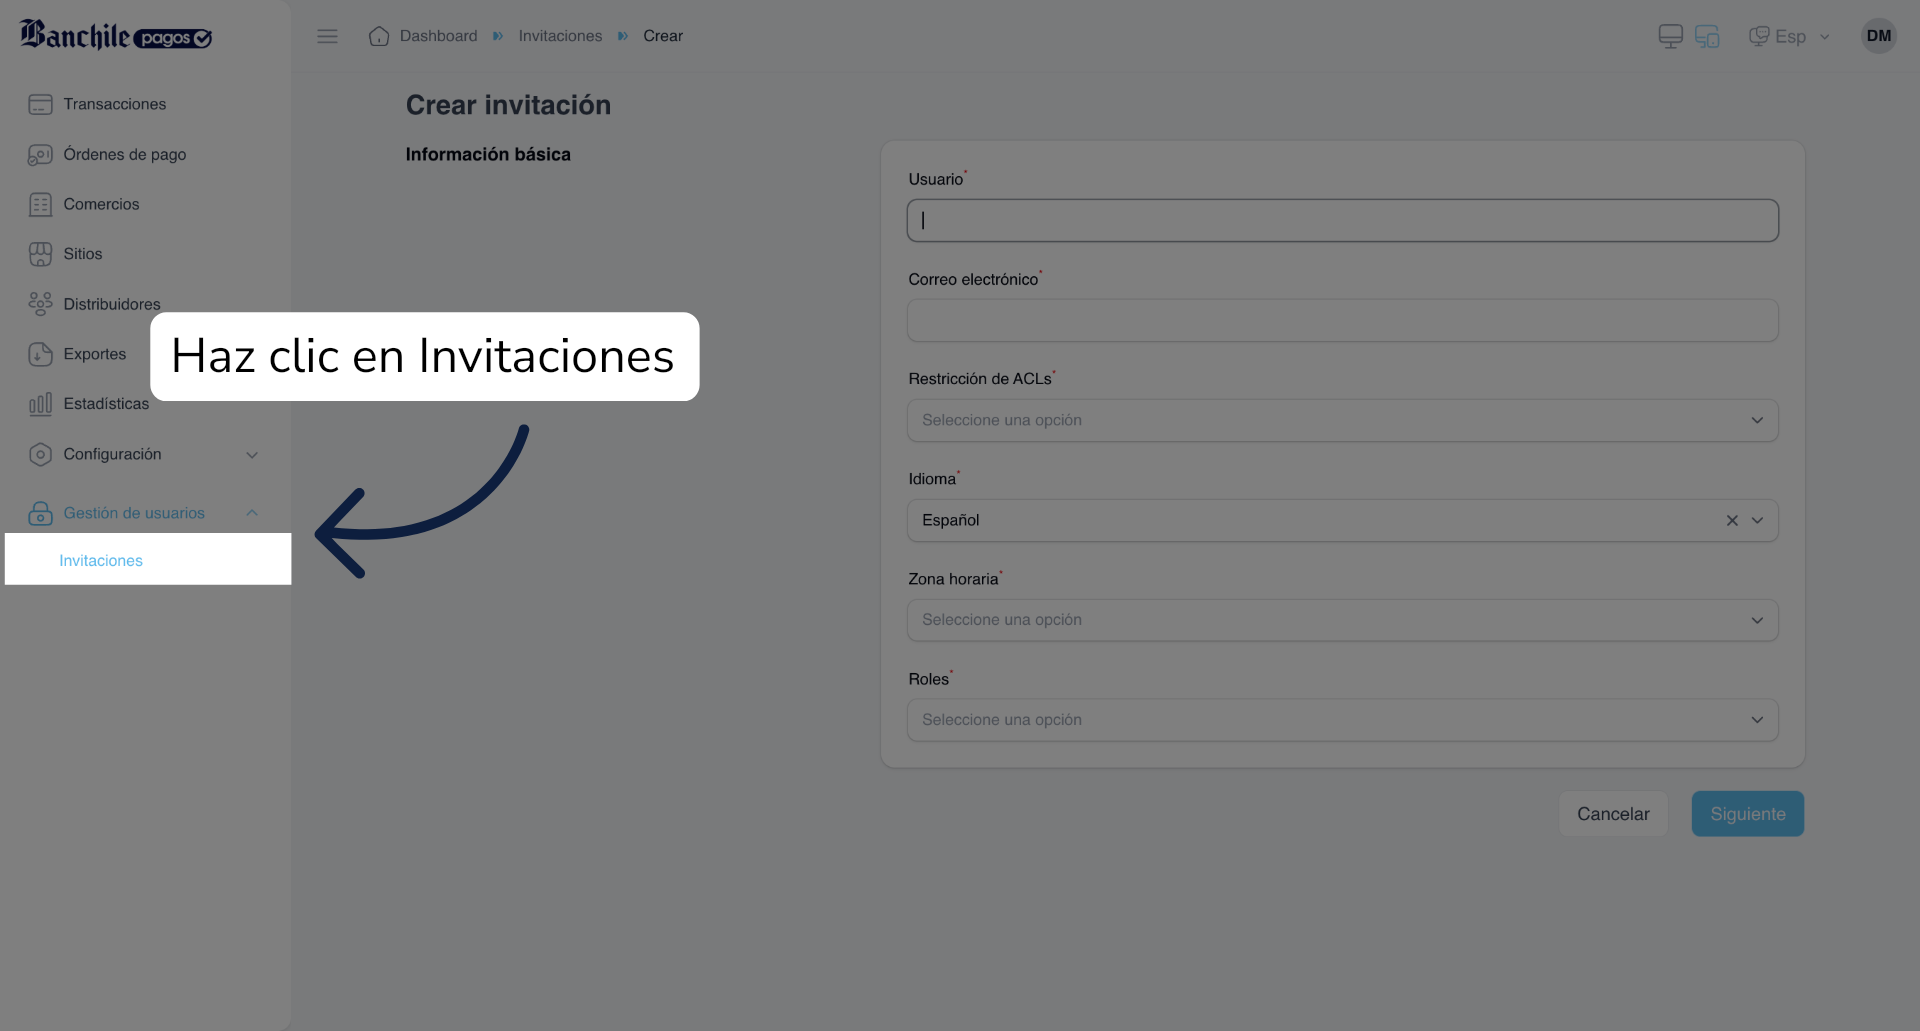Click the Gestión de usuarios lock icon
The width and height of the screenshot is (1920, 1031).
40,513
